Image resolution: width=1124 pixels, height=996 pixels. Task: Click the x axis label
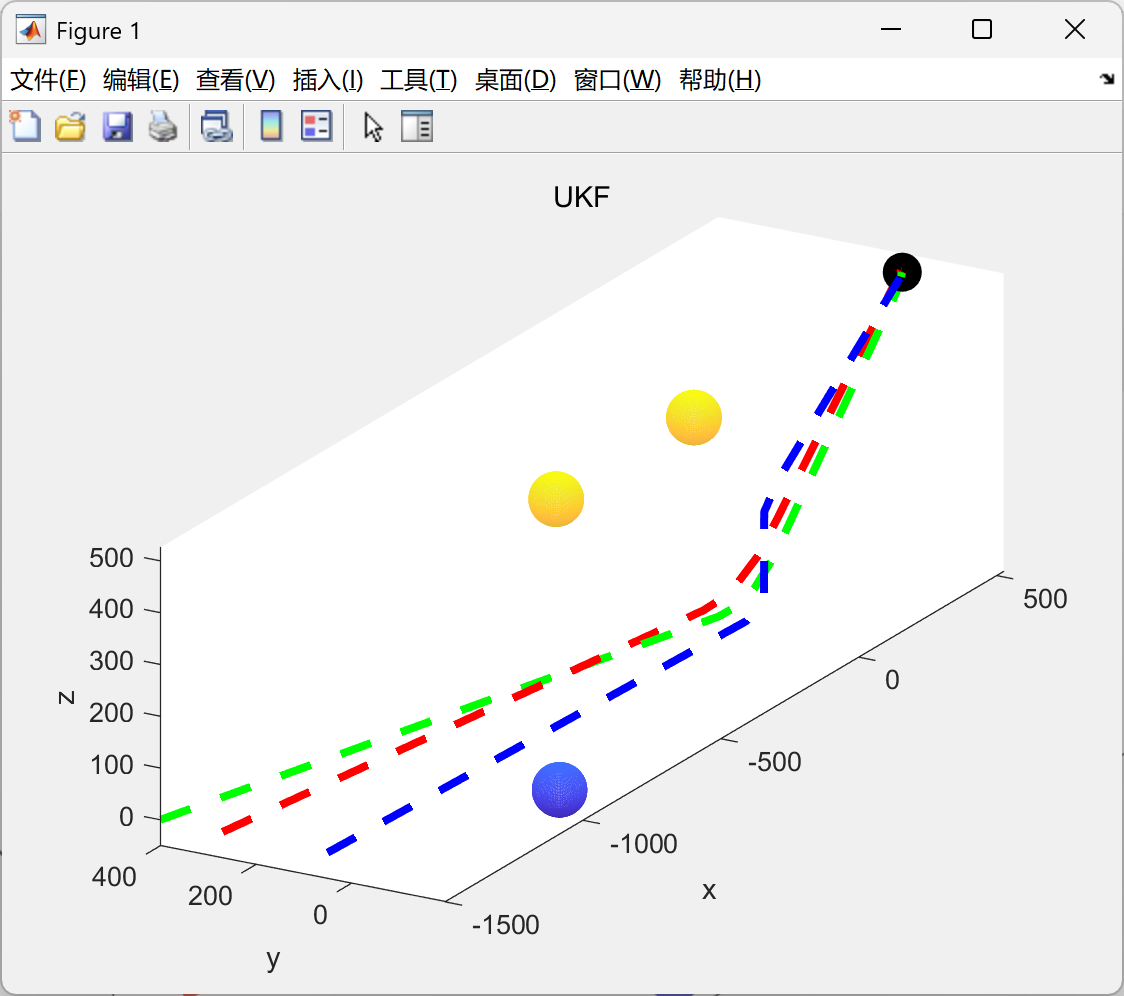(709, 891)
